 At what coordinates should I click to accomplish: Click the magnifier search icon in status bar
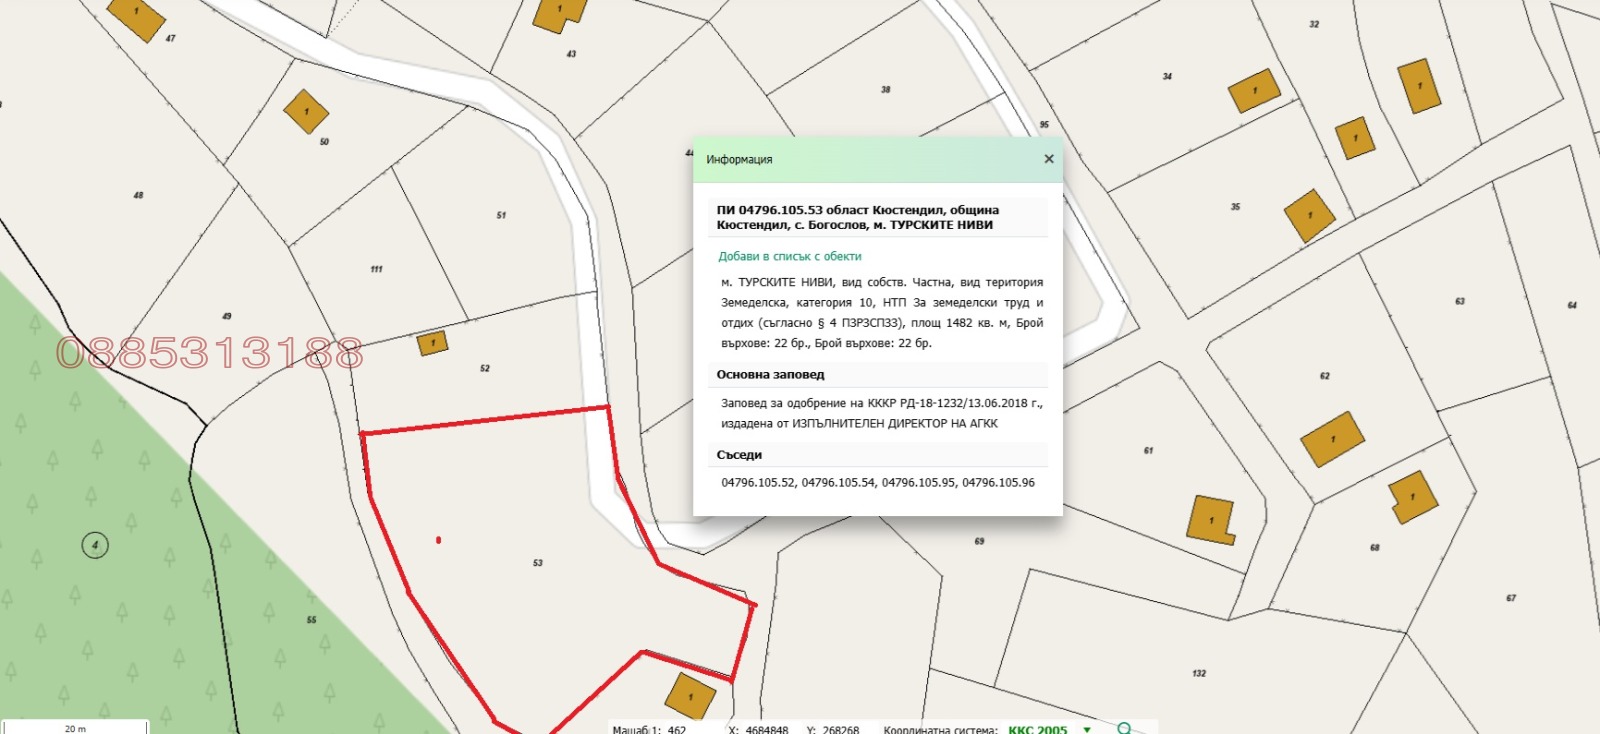1124,728
